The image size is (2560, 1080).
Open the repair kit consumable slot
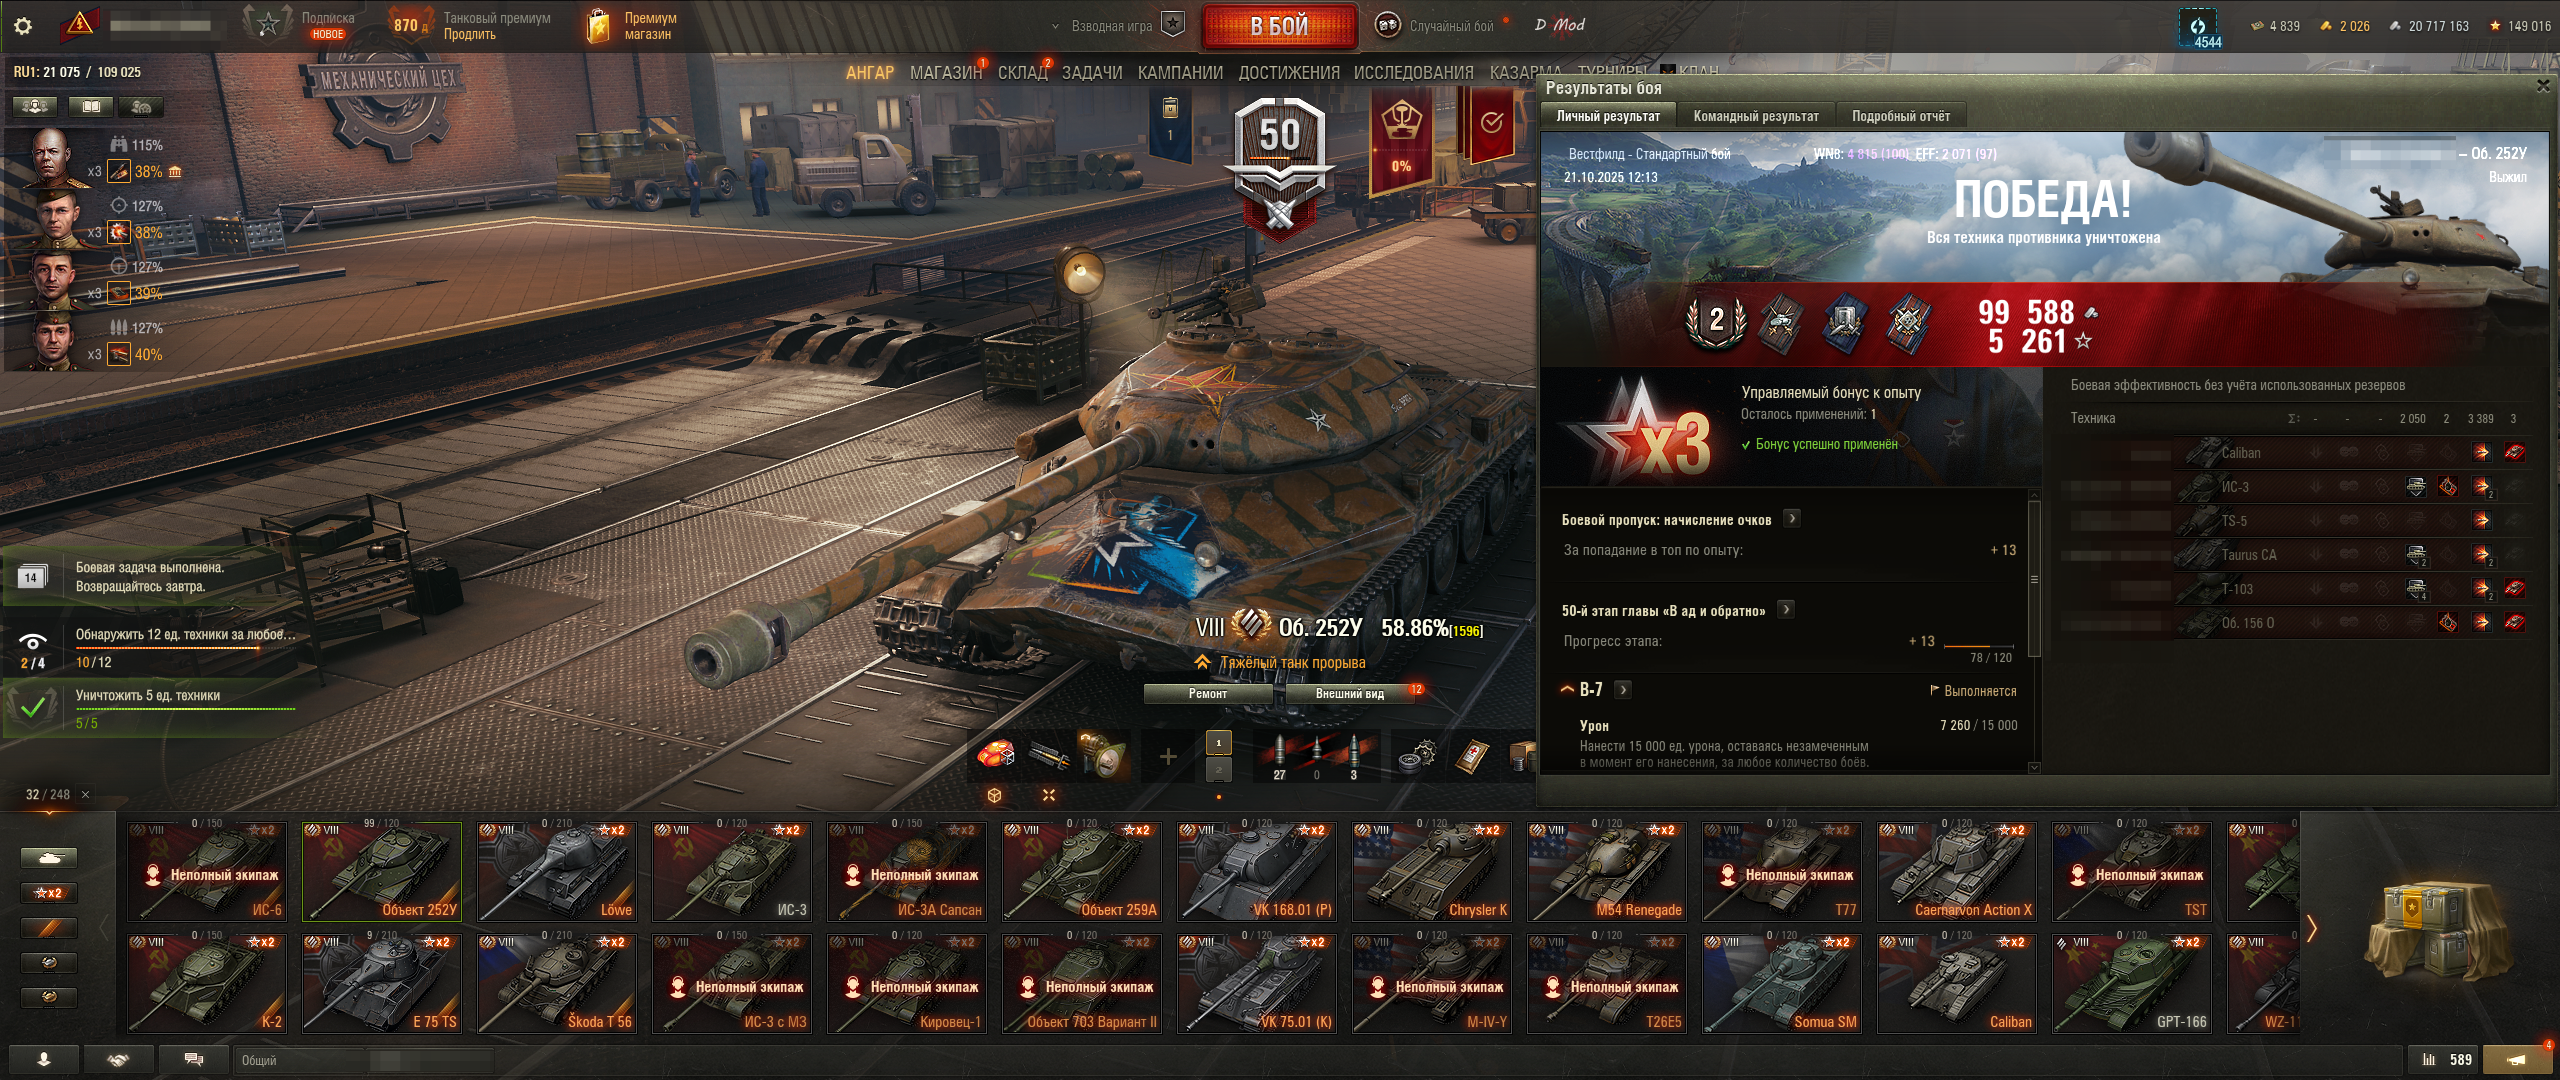coord(1417,757)
